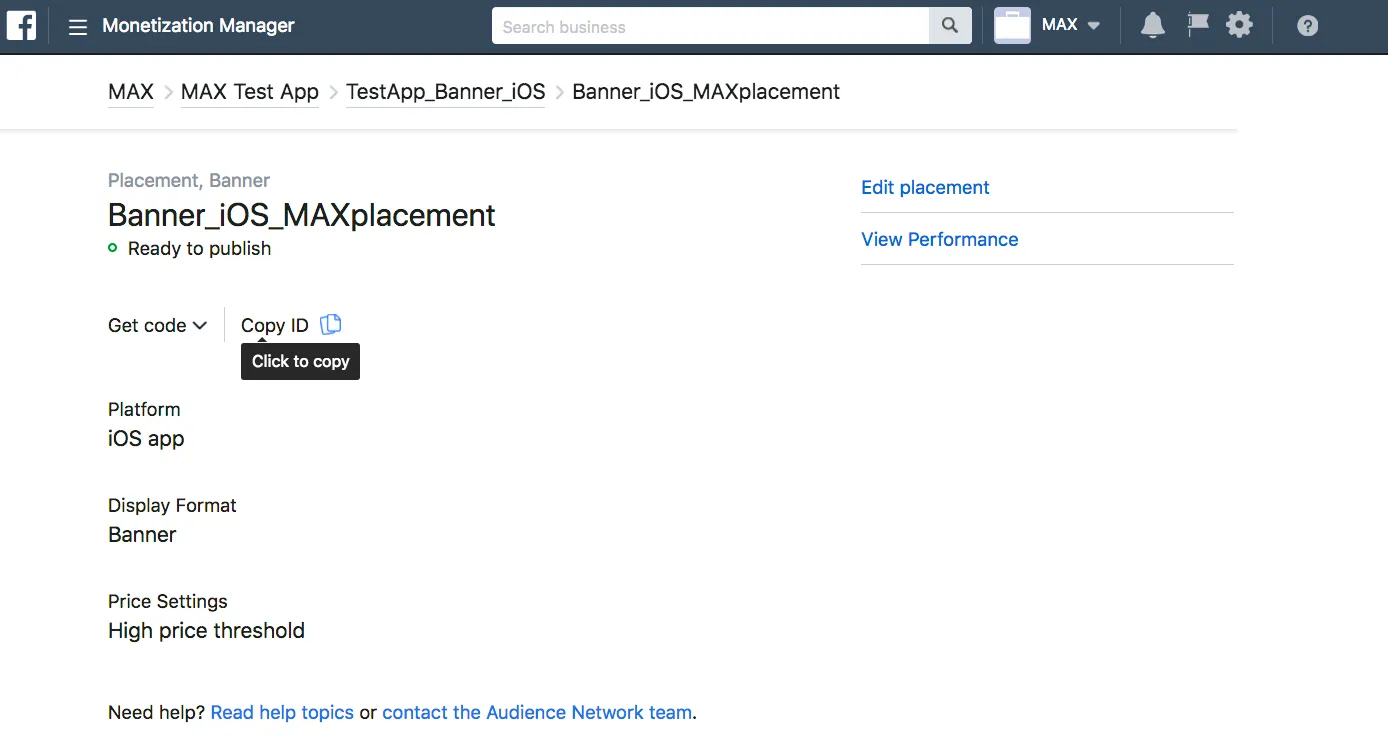
Task: Click the search magnifying glass icon
Action: [x=948, y=25]
